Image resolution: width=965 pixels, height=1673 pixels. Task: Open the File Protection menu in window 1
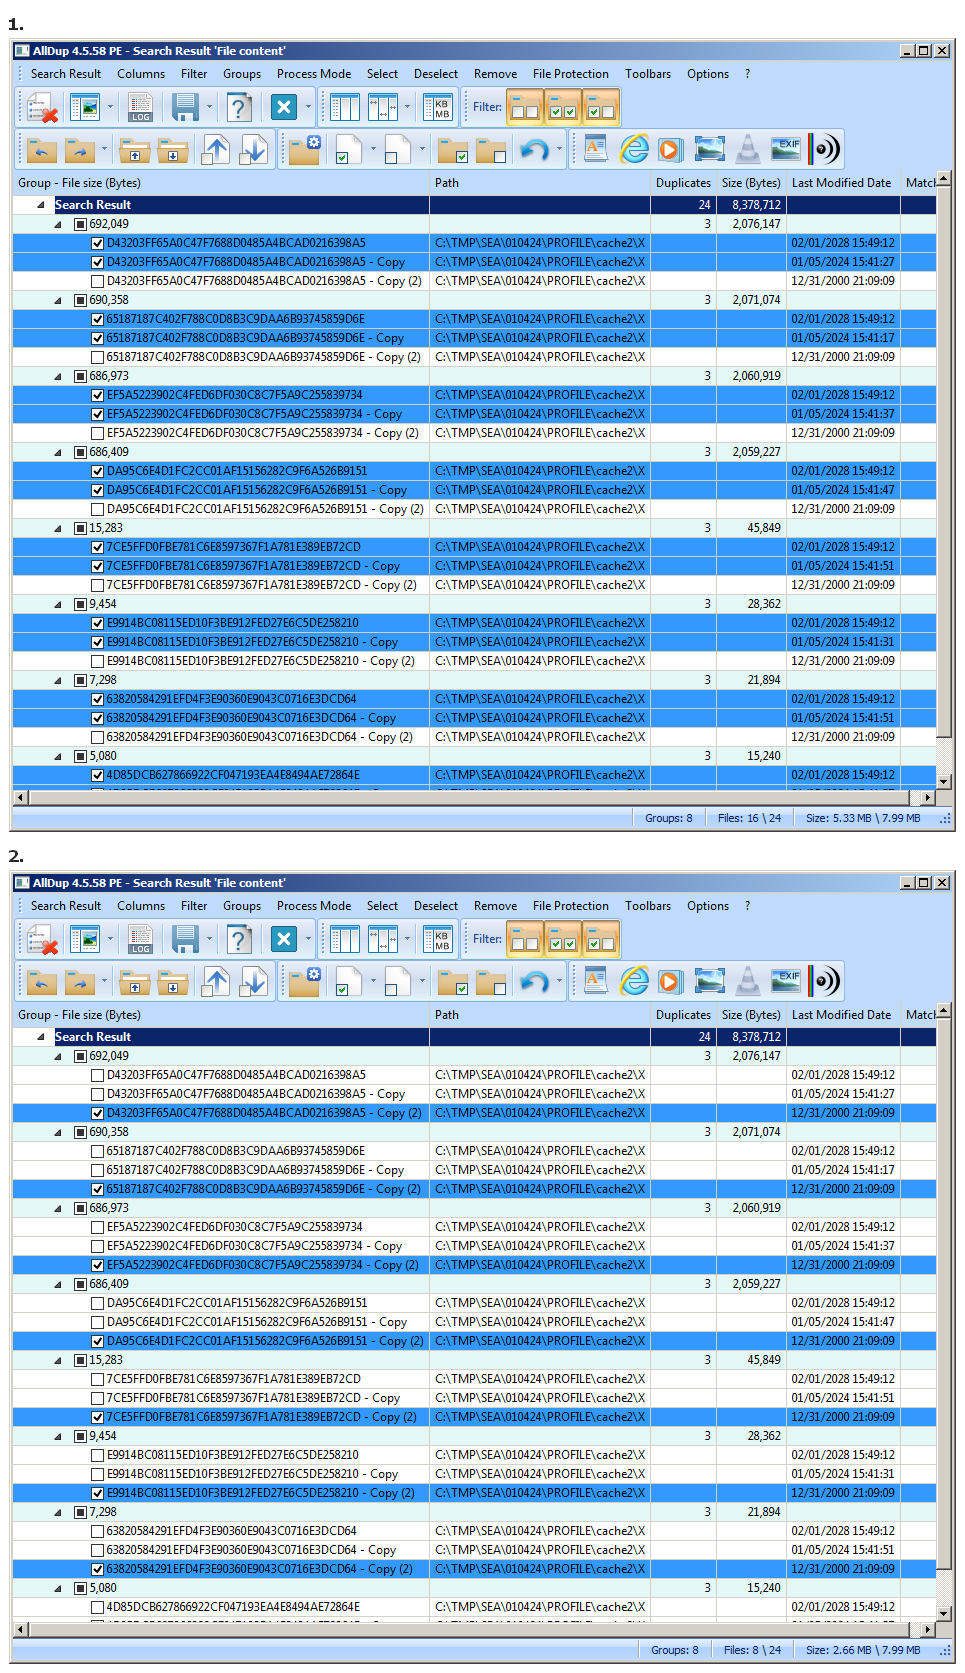570,74
